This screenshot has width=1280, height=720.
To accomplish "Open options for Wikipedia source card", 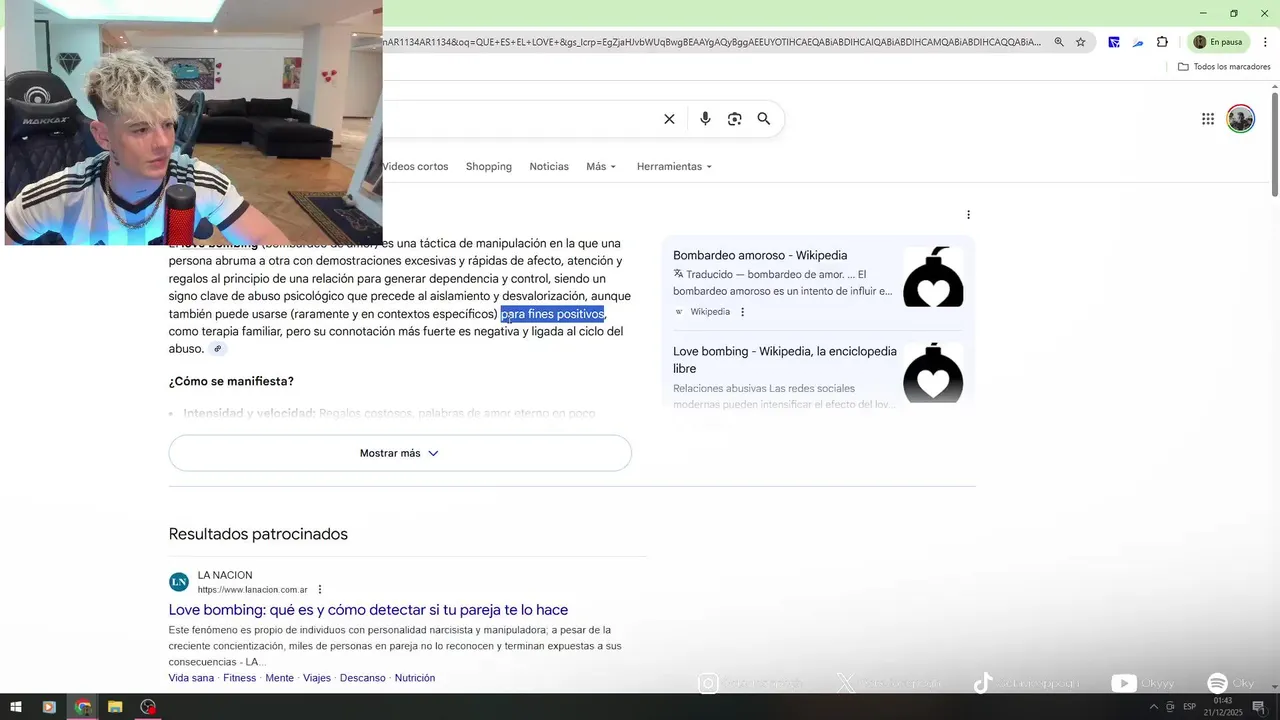I will click(742, 312).
